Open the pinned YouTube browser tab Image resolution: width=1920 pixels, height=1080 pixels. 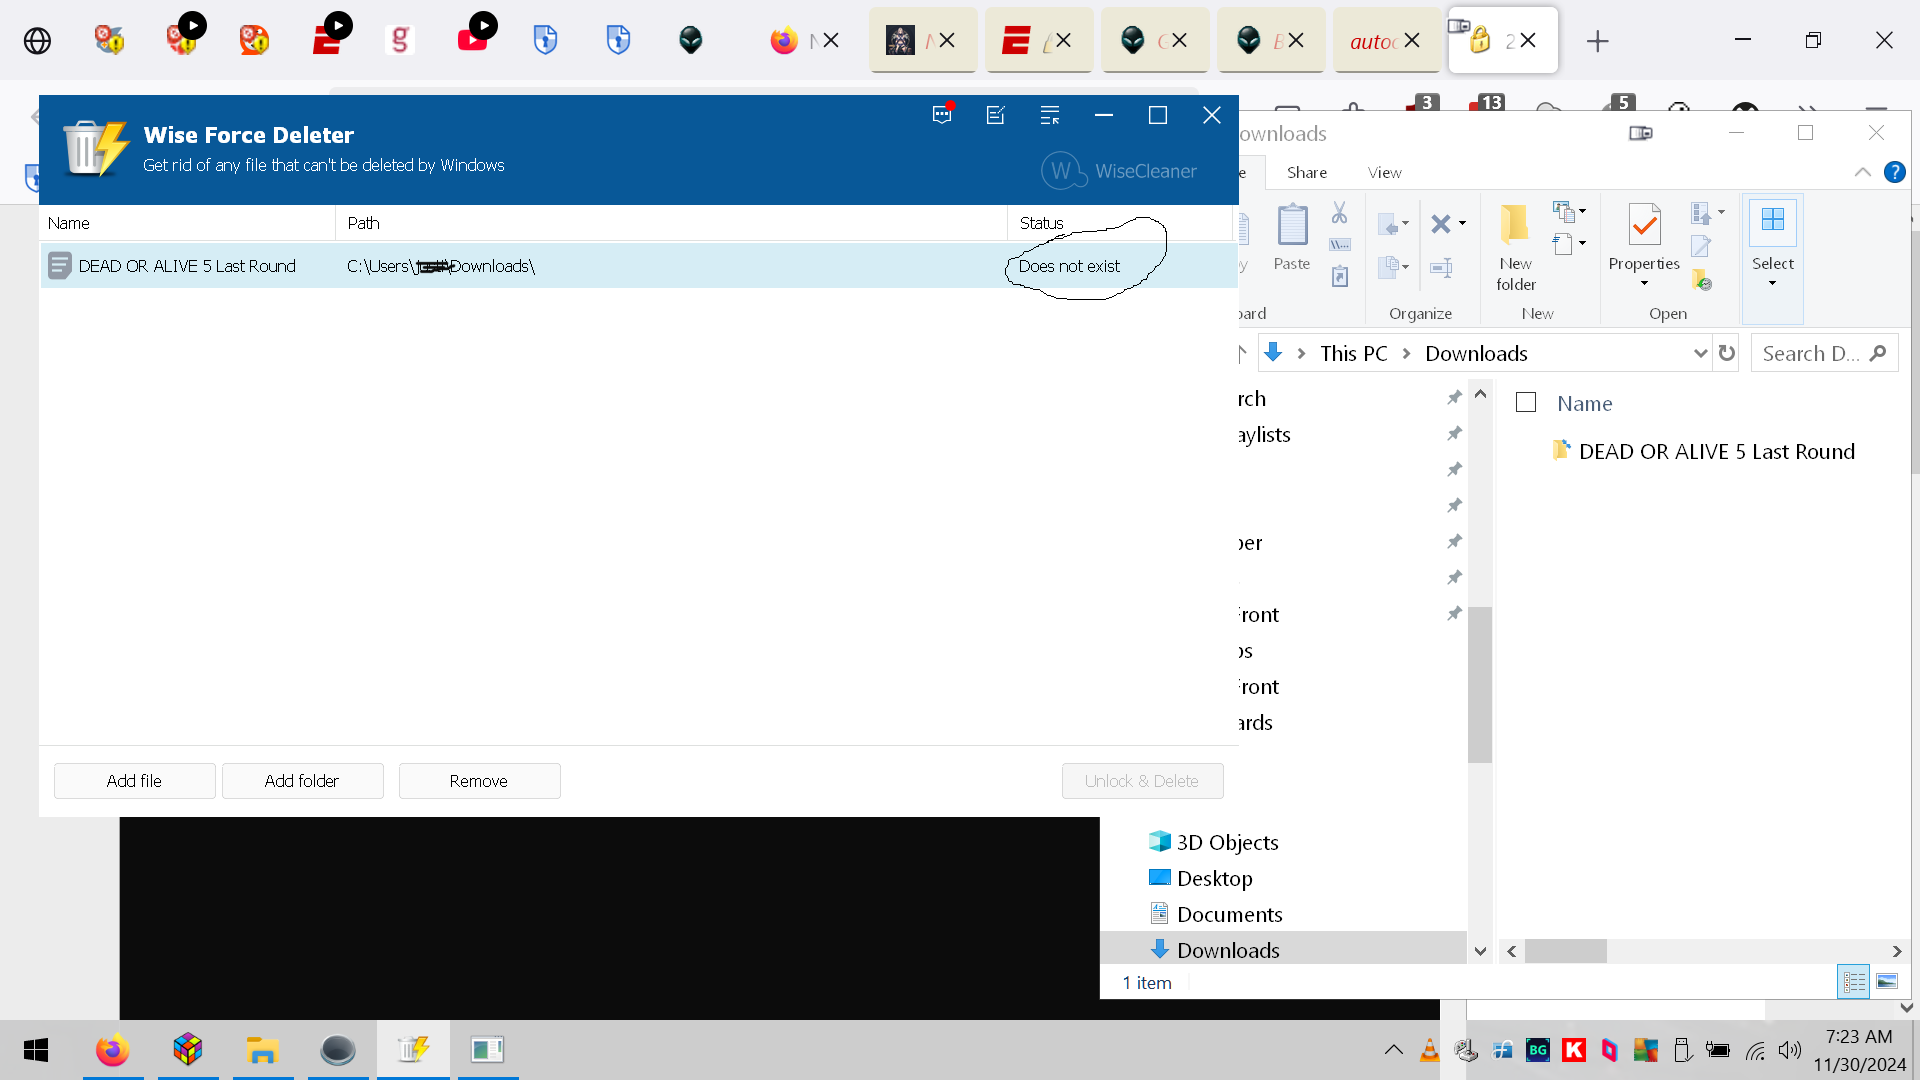pos(473,40)
